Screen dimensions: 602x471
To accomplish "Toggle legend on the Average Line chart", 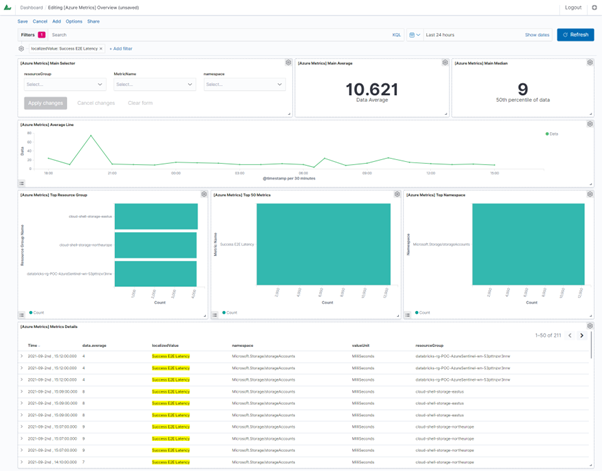I will [x=22, y=183].
